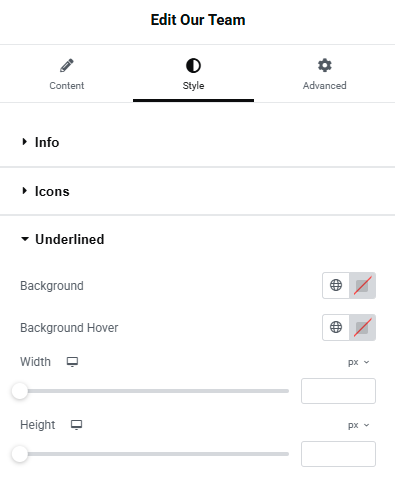Focus the Height value input field
This screenshot has height=484, width=395.
[x=338, y=454]
